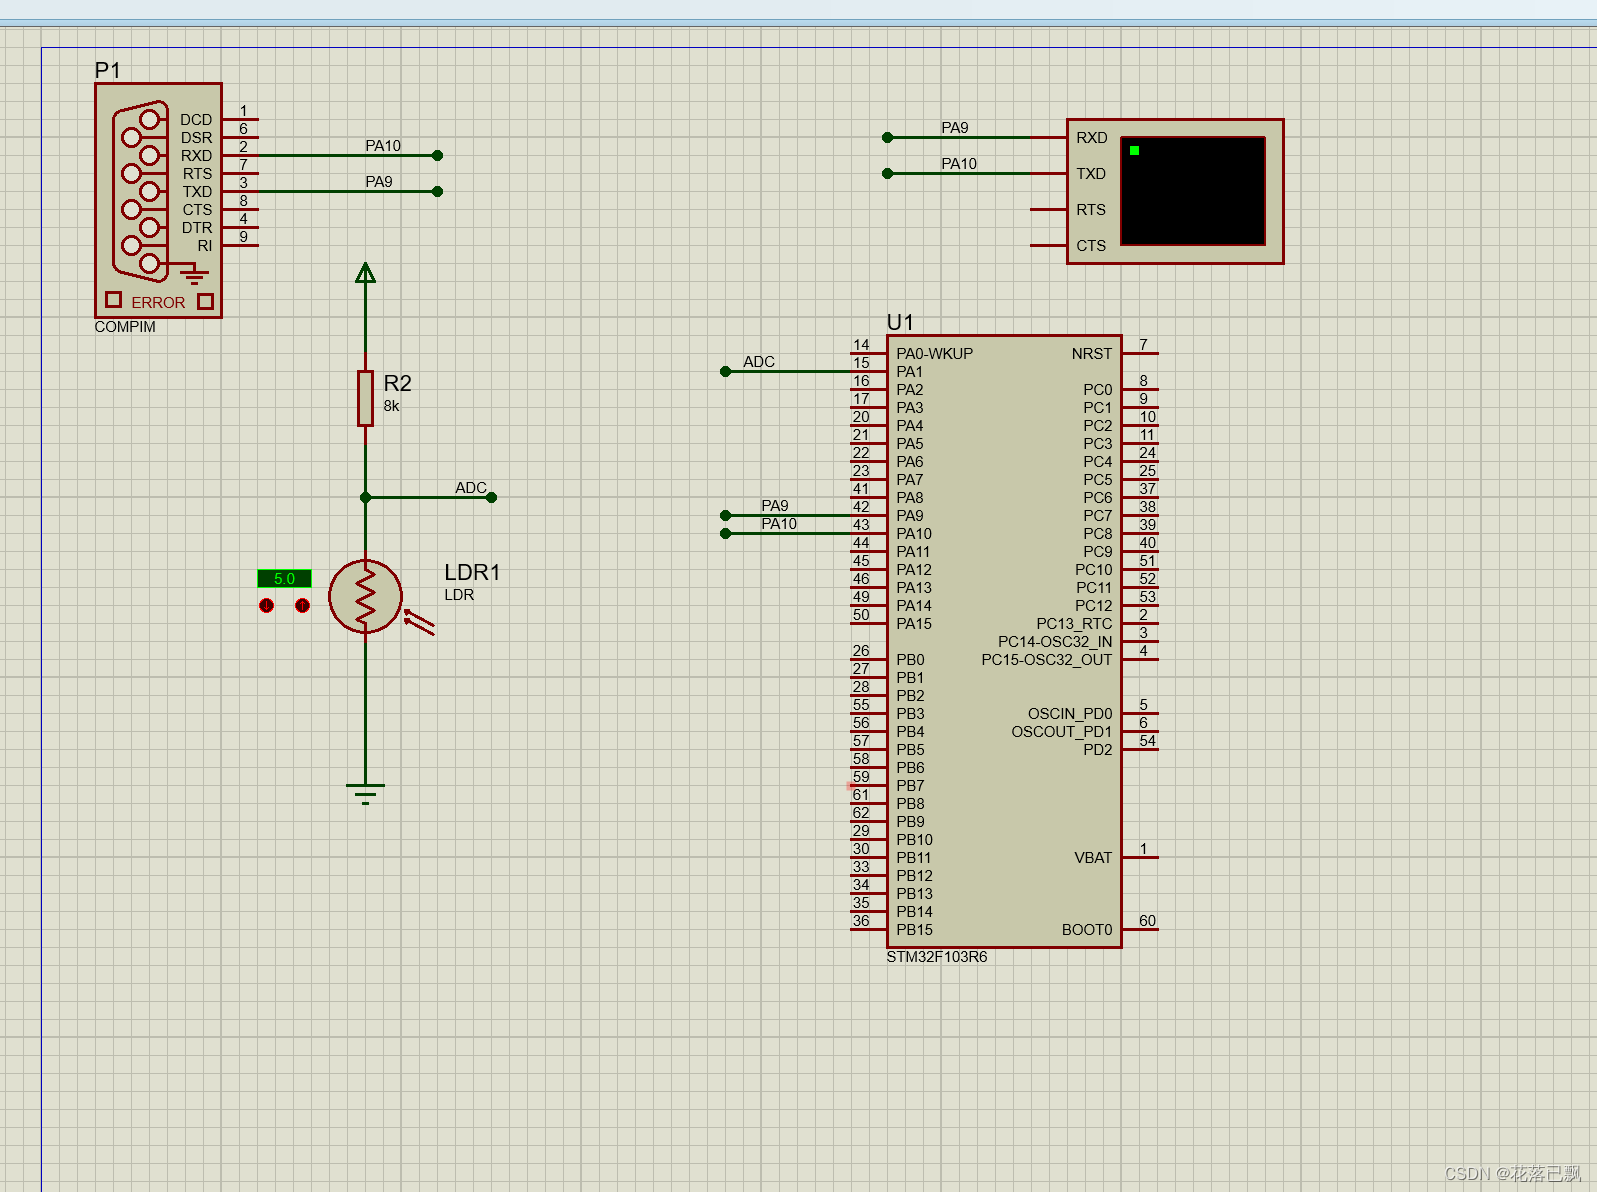Image resolution: width=1597 pixels, height=1192 pixels.
Task: Select the LDR1 reference label
Action: tap(472, 572)
